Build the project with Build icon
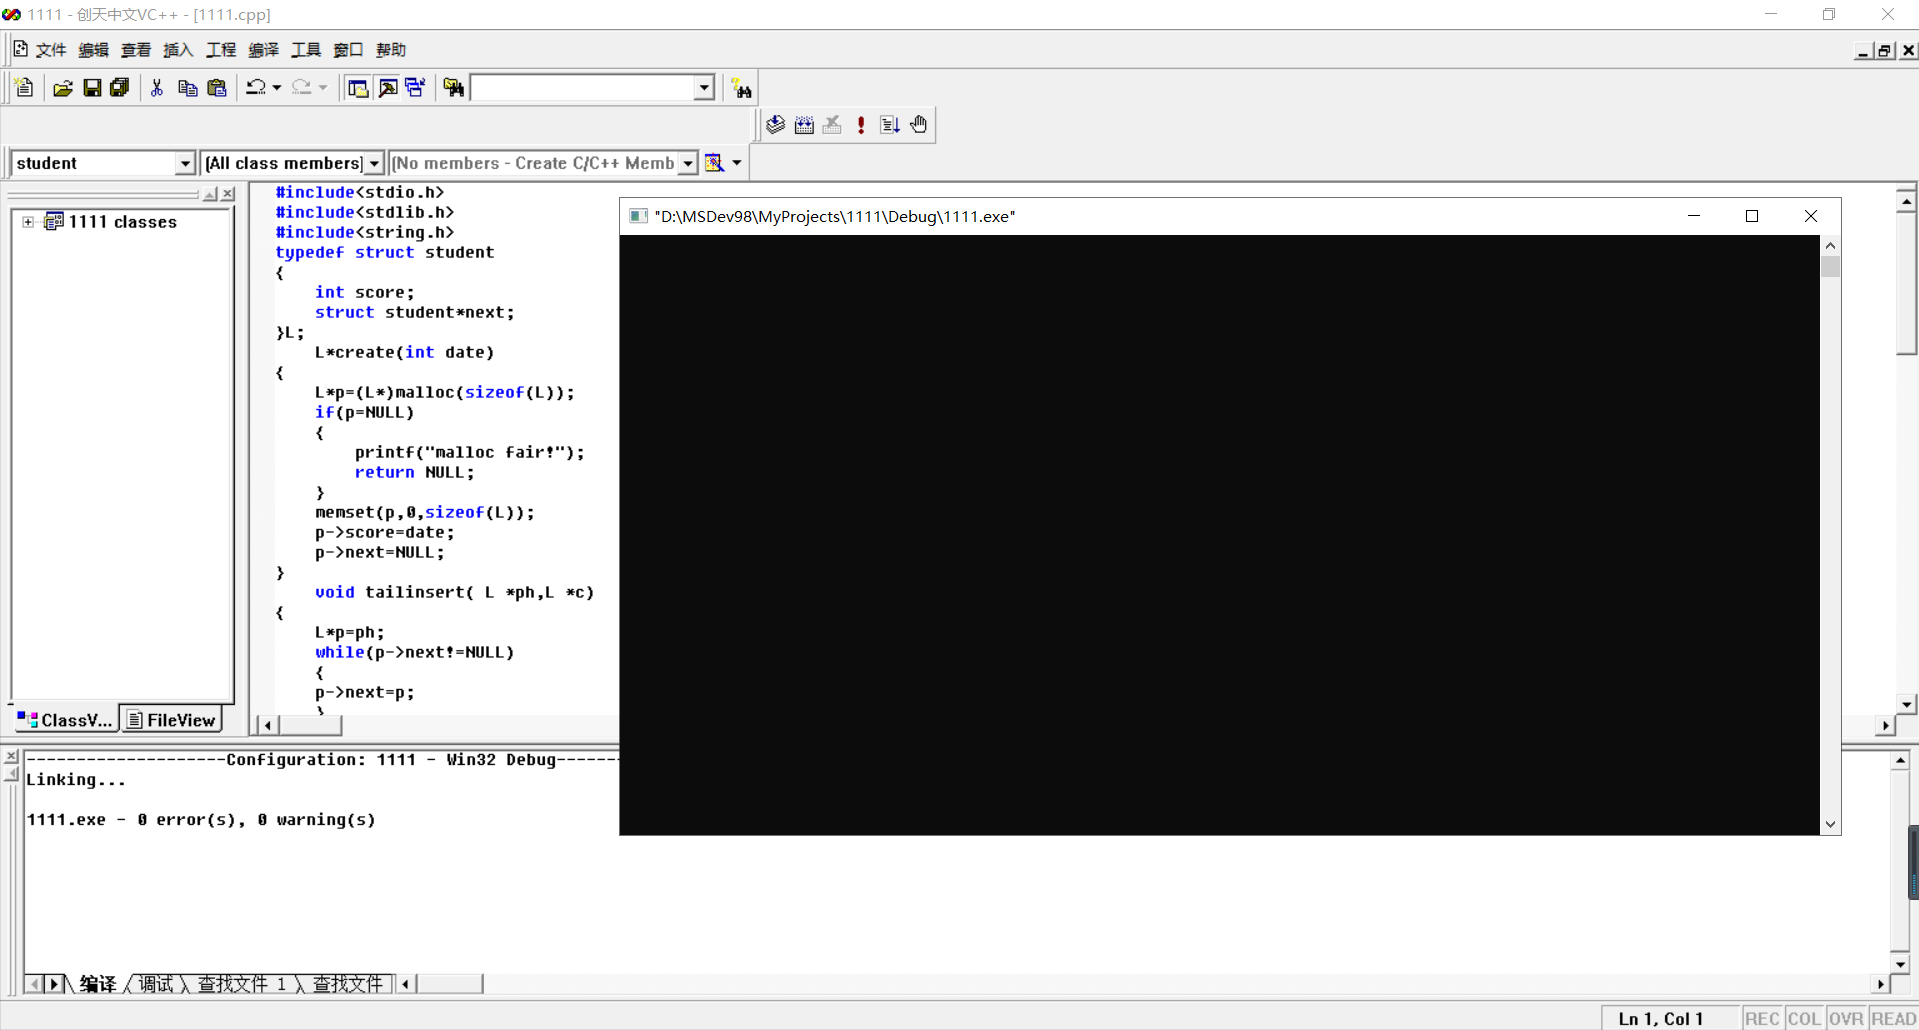The width and height of the screenshot is (1919, 1030). pos(804,125)
